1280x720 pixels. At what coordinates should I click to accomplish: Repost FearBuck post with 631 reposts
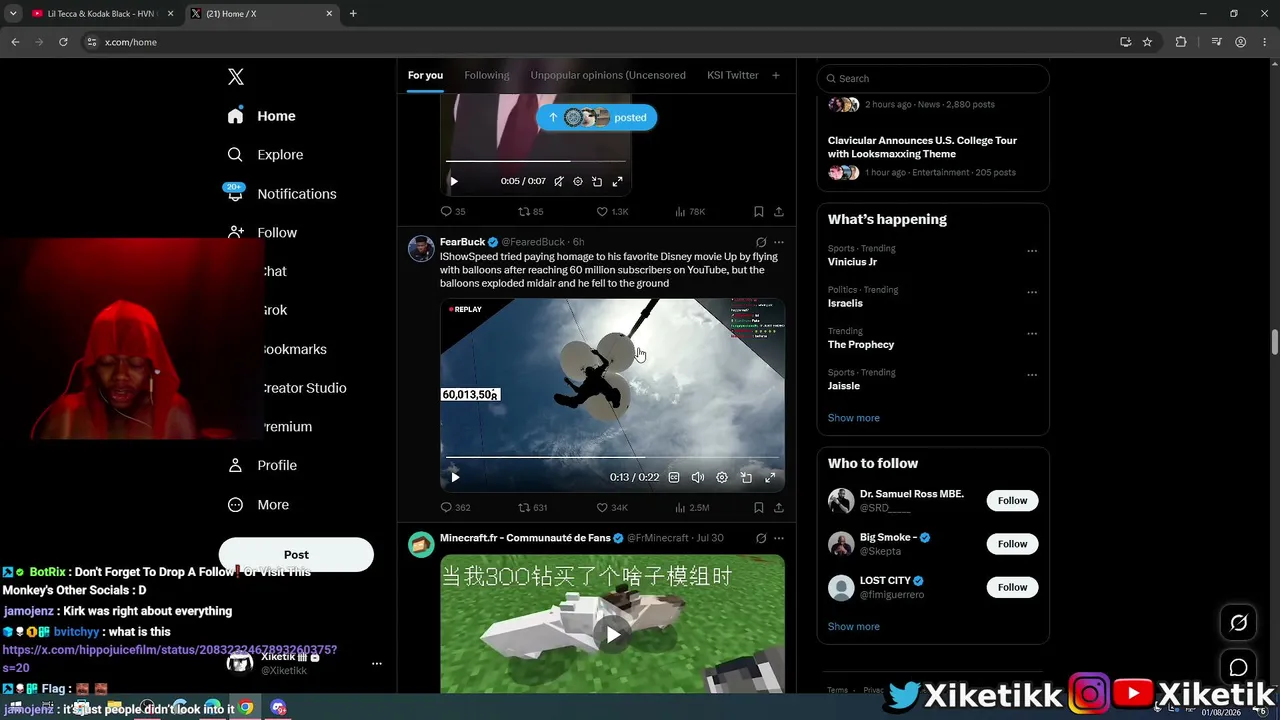[532, 508]
